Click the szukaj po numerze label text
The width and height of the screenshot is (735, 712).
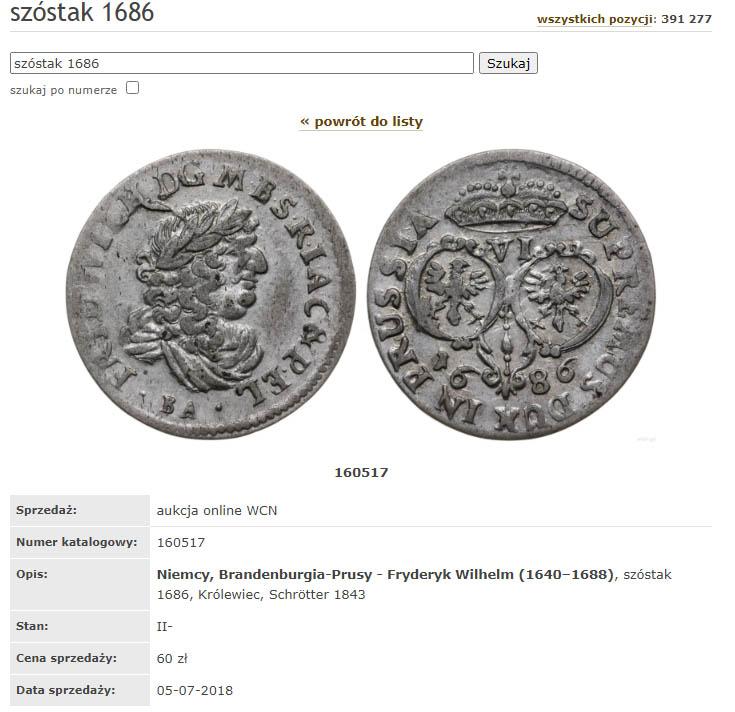coord(63,90)
